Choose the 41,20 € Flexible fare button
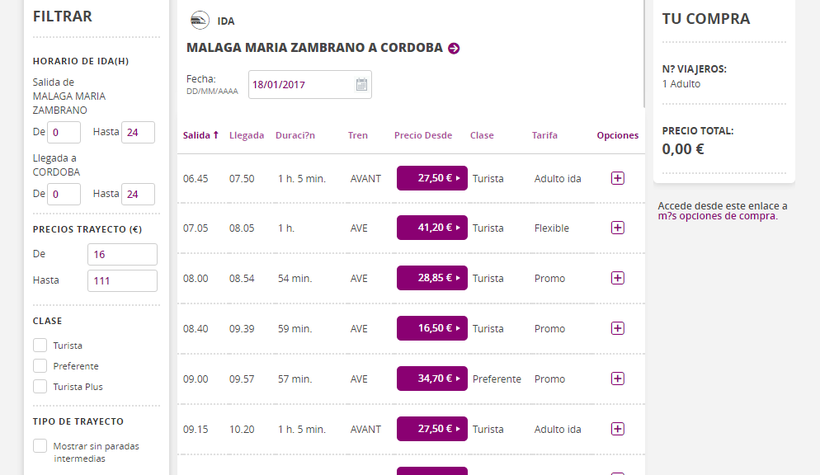820x475 pixels. (x=432, y=228)
